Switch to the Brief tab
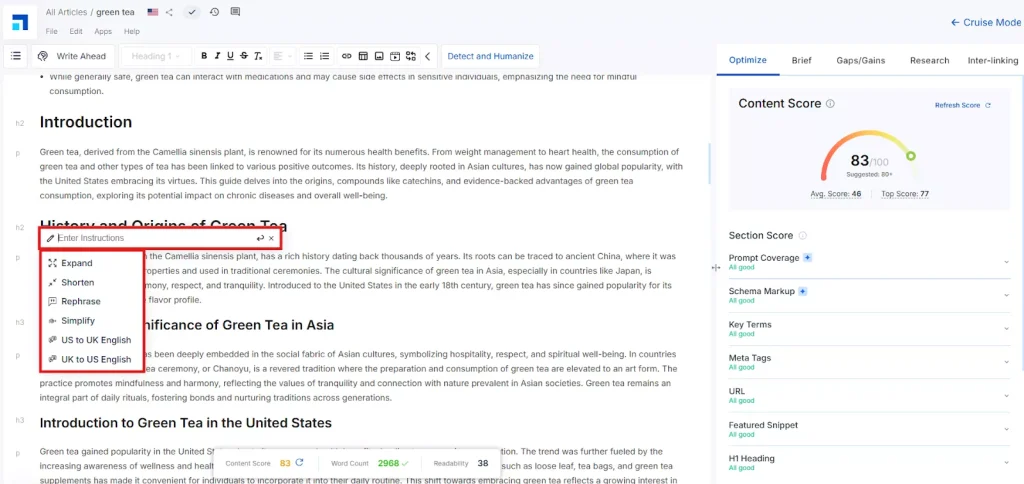The width and height of the screenshot is (1024, 484). [801, 60]
